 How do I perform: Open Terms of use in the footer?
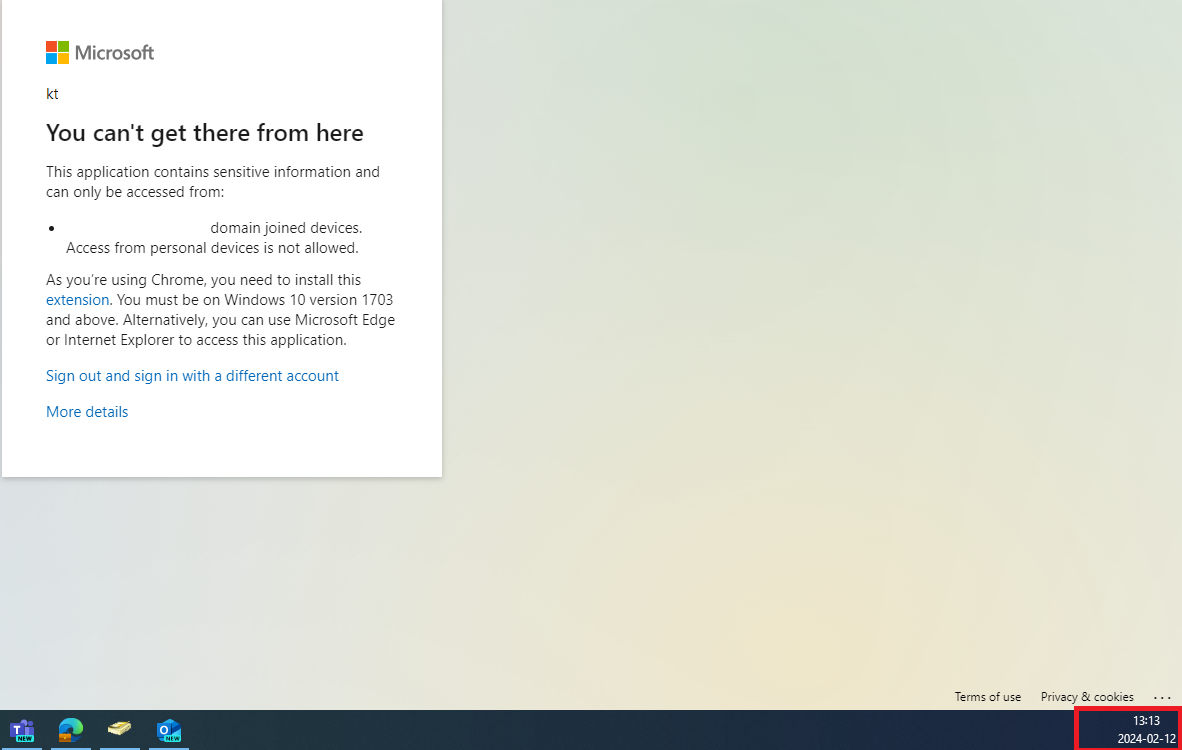pos(988,696)
